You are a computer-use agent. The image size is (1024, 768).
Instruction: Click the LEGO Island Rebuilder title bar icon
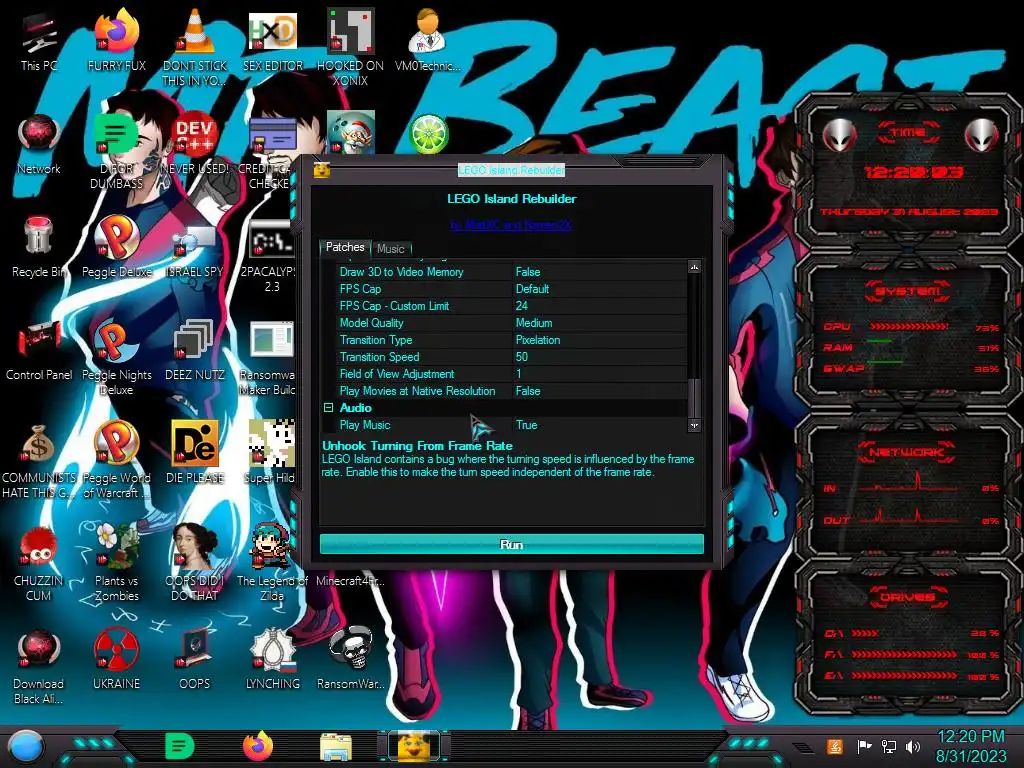(x=321, y=170)
